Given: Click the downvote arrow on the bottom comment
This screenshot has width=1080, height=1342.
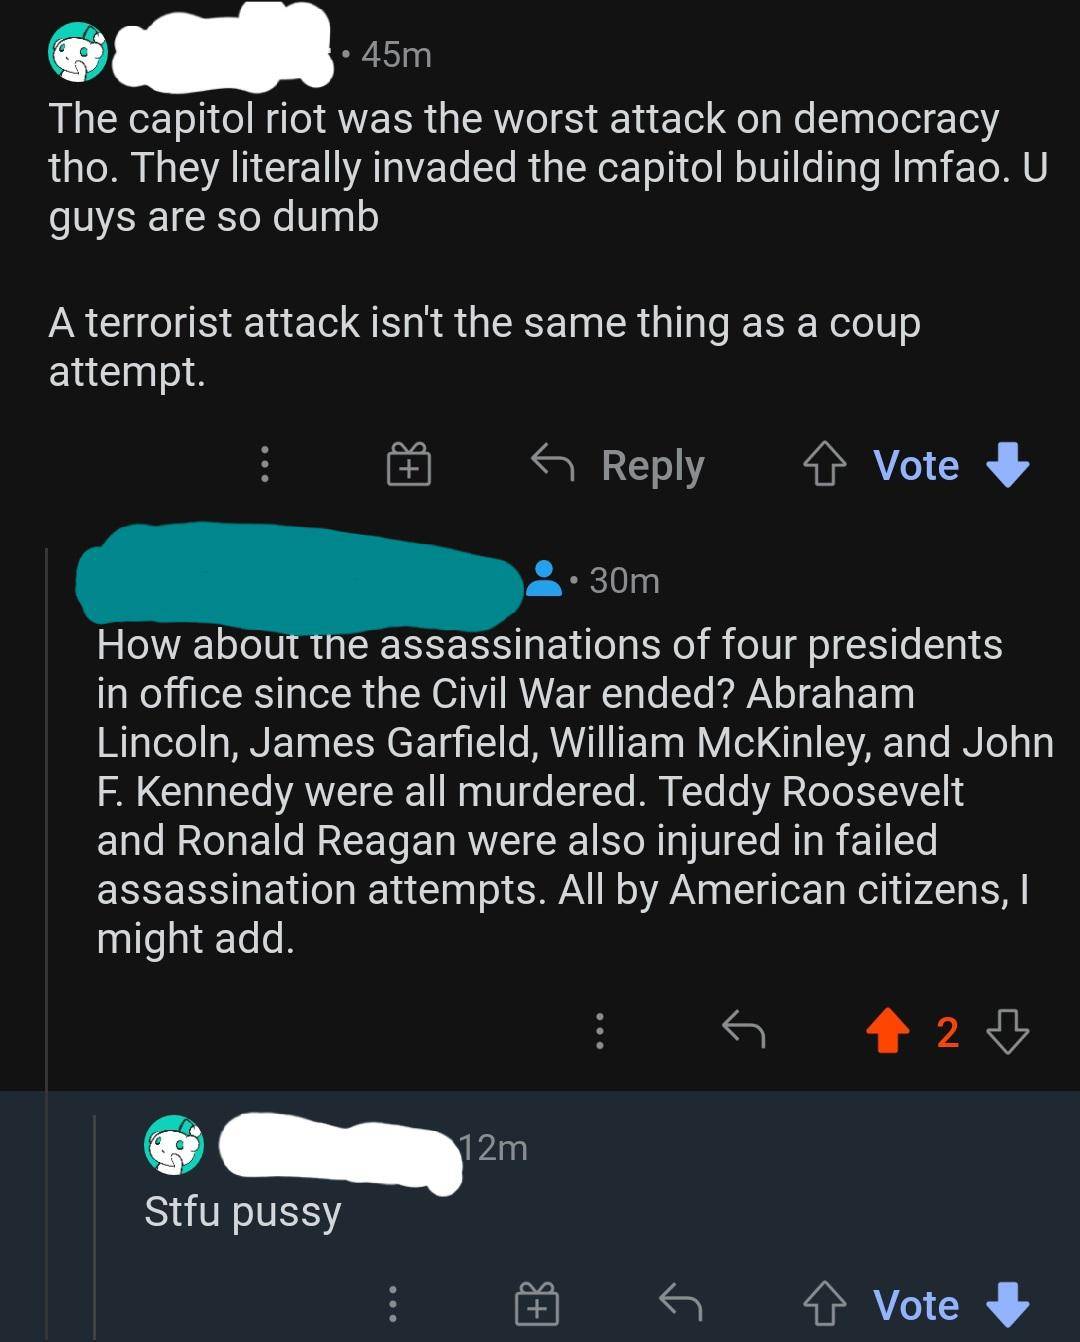Looking at the screenshot, I should tap(1005, 1305).
